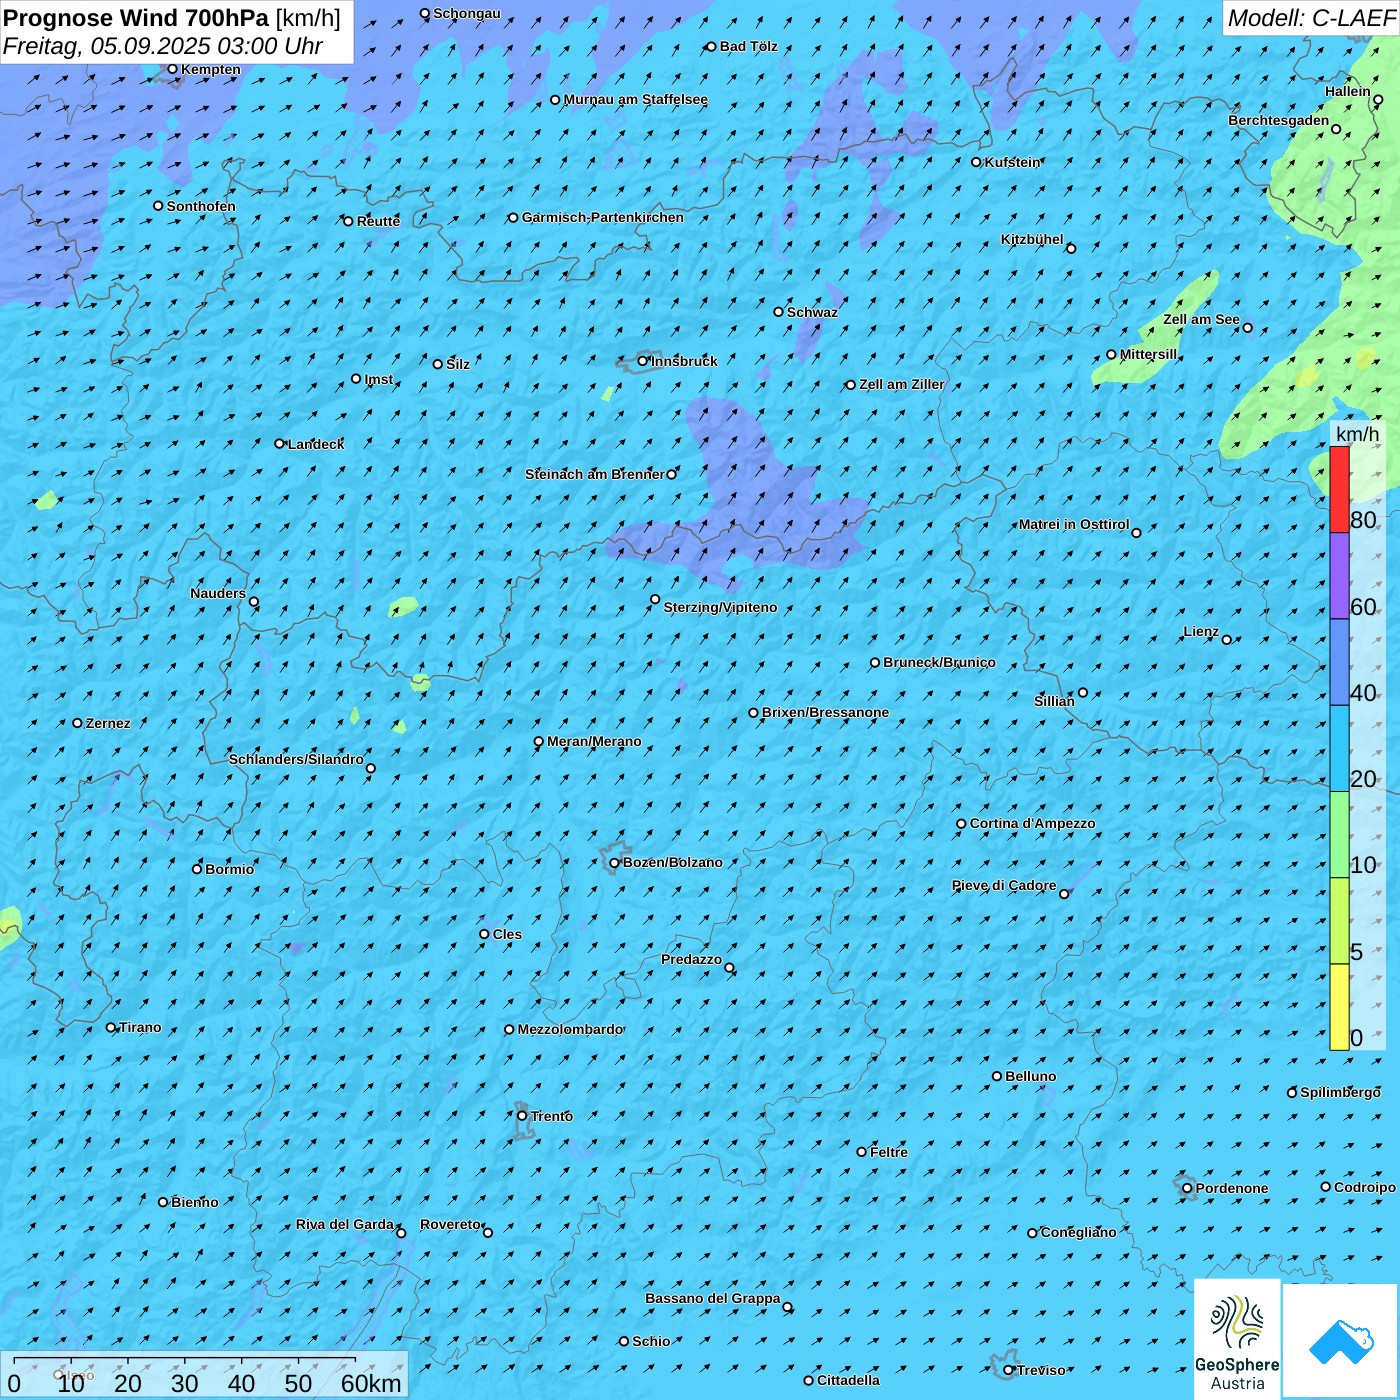Click the Reutte label

(378, 221)
